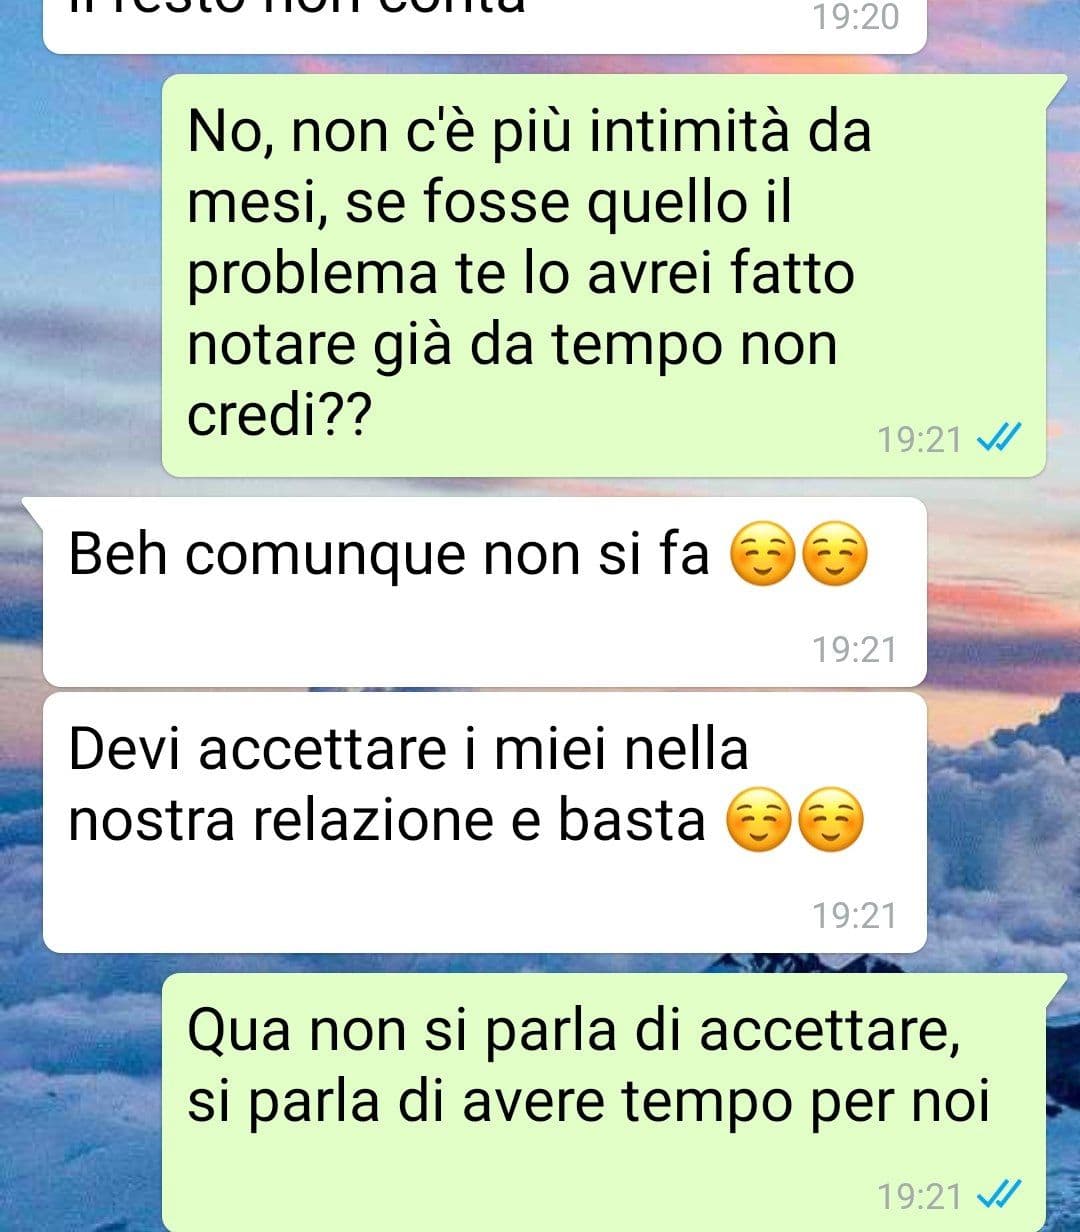The width and height of the screenshot is (1080, 1232).
Task: Click the 19:21 timestamp beside the 'credi??' text
Action: (x=919, y=439)
